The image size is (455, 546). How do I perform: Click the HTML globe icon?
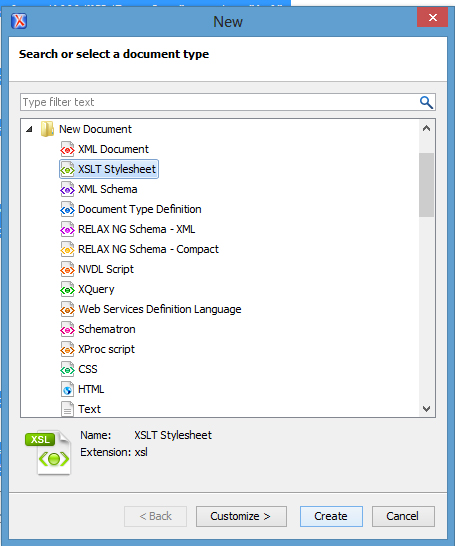(x=67, y=389)
